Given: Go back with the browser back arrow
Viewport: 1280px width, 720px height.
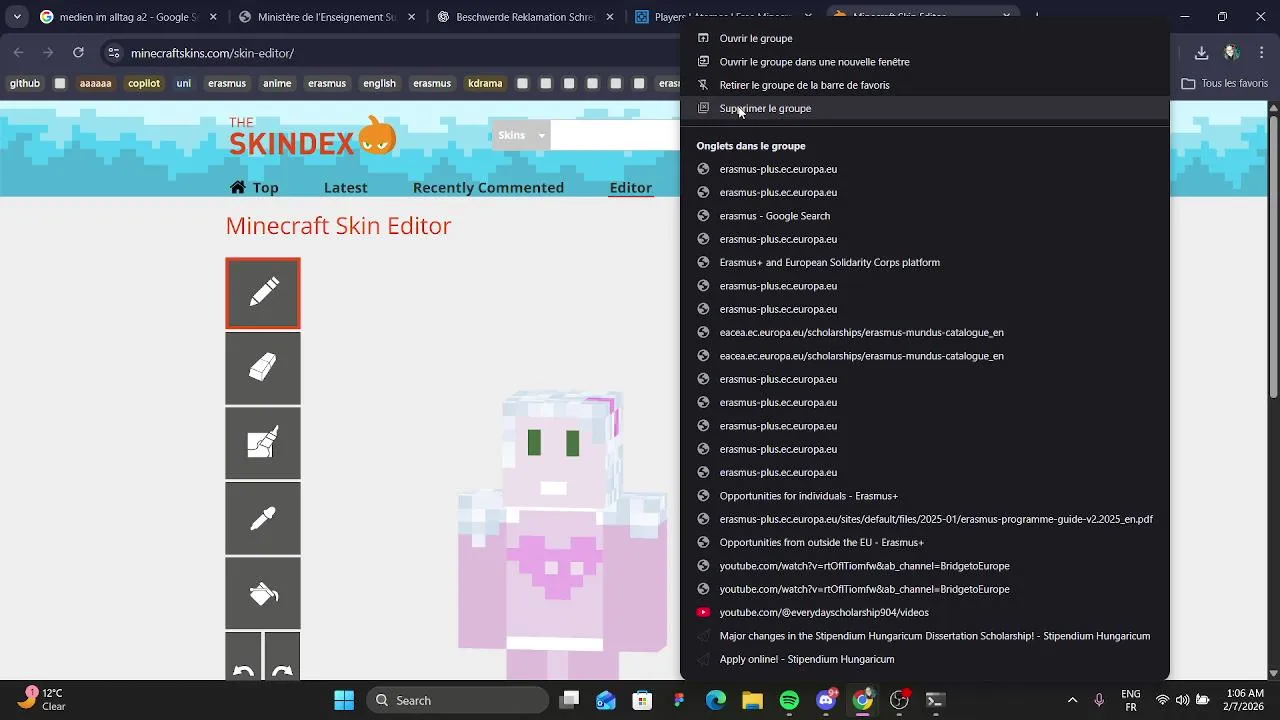Looking at the screenshot, I should [x=19, y=53].
